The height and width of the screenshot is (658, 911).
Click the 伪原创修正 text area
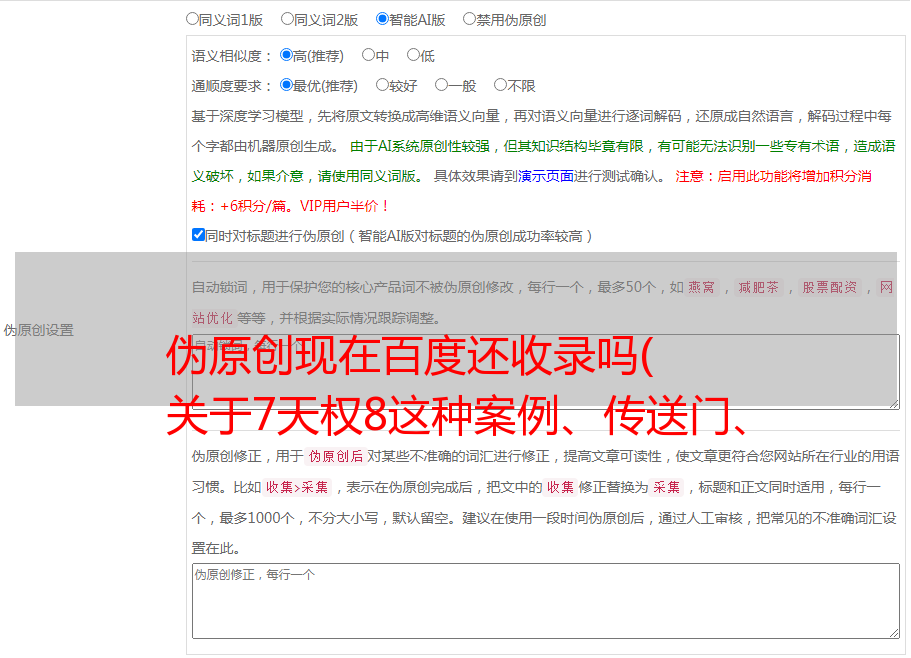pos(546,601)
